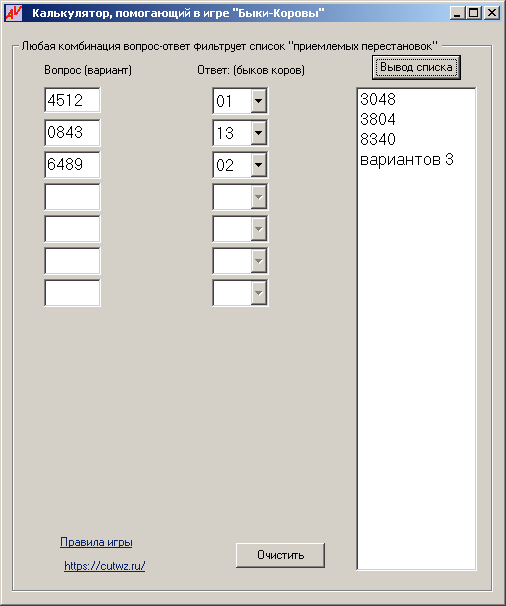
Task: Click the 'вариантов 3' line in results
Action: [x=407, y=160]
